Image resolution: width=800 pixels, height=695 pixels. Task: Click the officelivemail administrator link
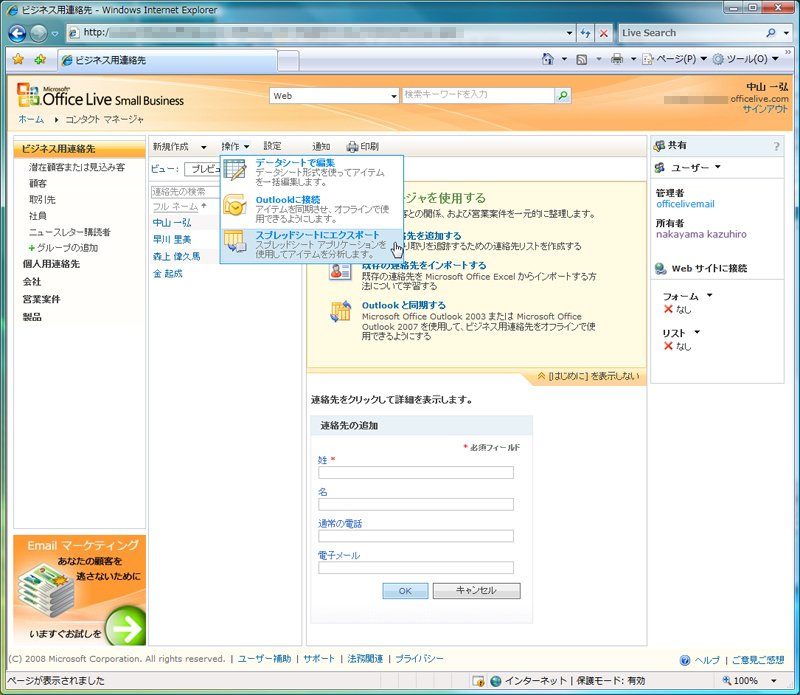click(x=685, y=204)
